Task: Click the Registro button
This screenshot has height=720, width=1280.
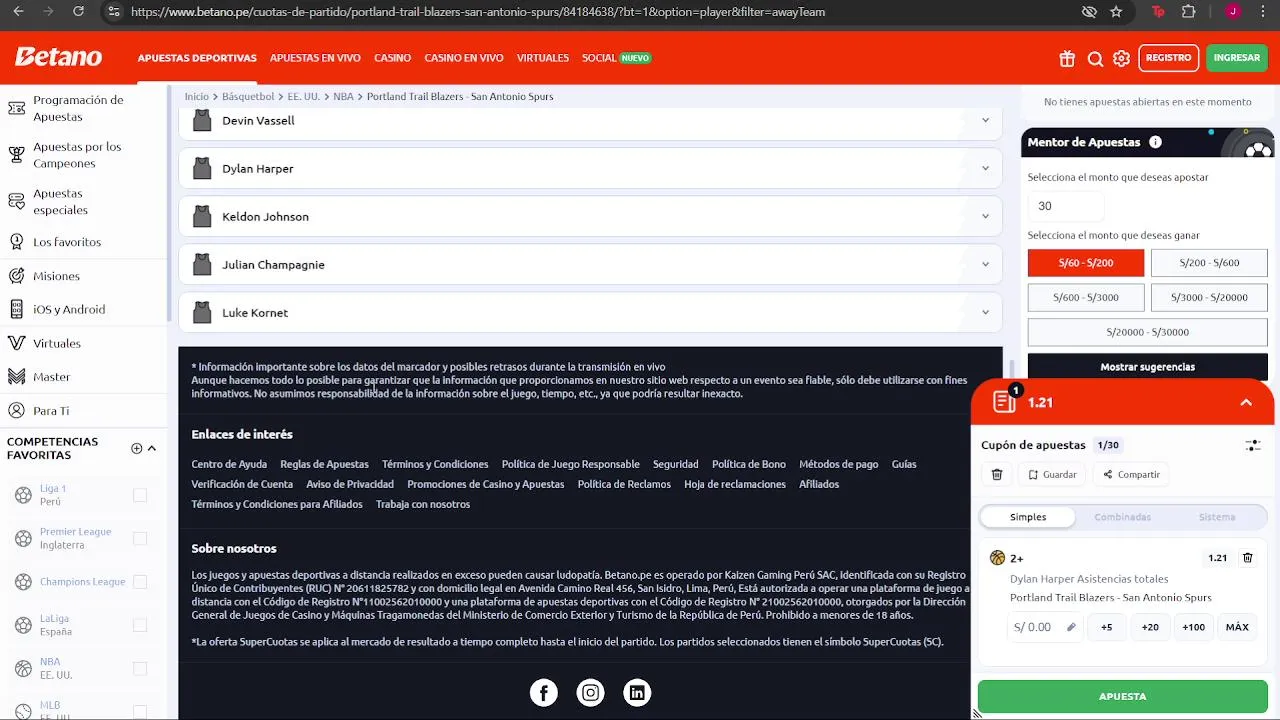Action: pos(1168,58)
